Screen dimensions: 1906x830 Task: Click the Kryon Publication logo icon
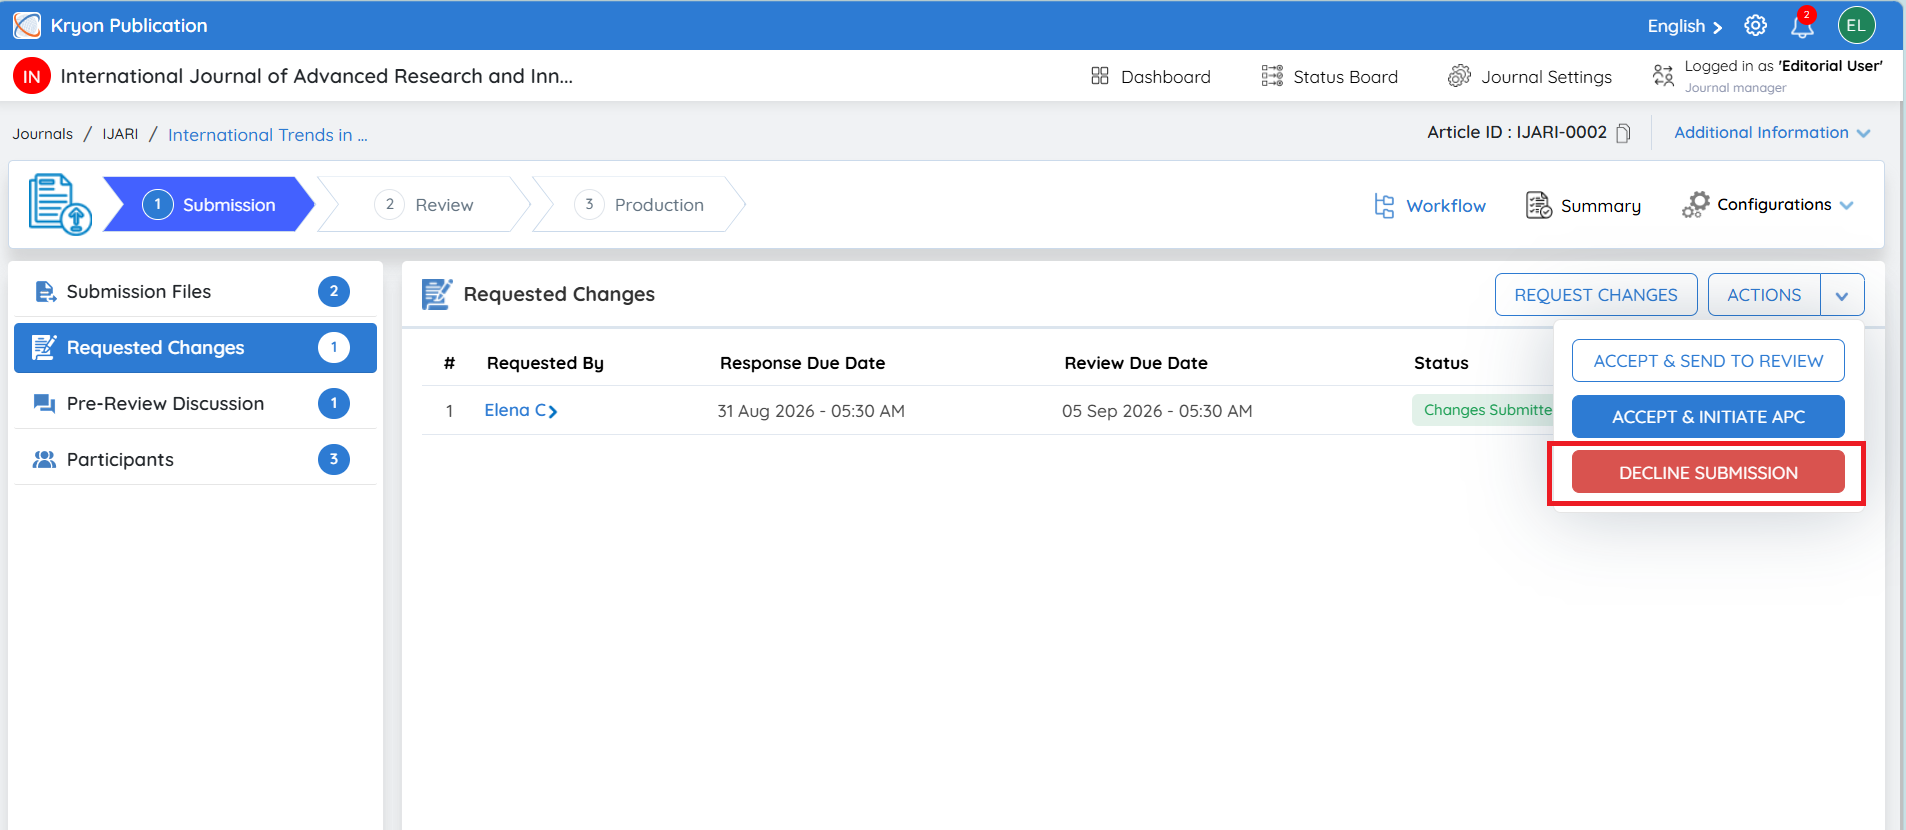click(27, 25)
